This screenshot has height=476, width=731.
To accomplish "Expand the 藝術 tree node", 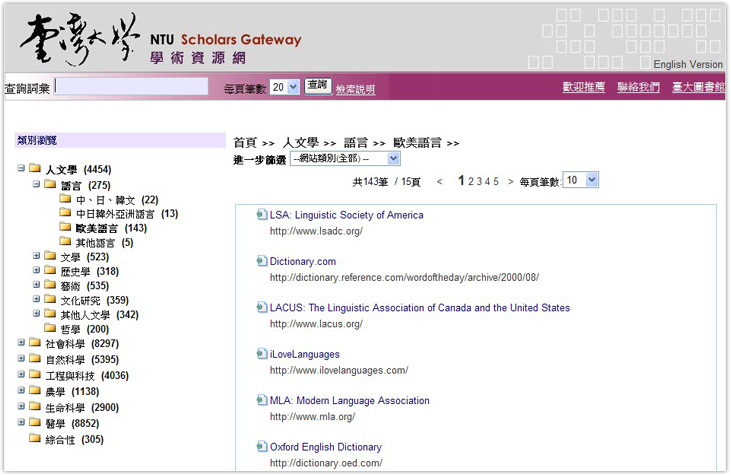I will (x=36, y=284).
